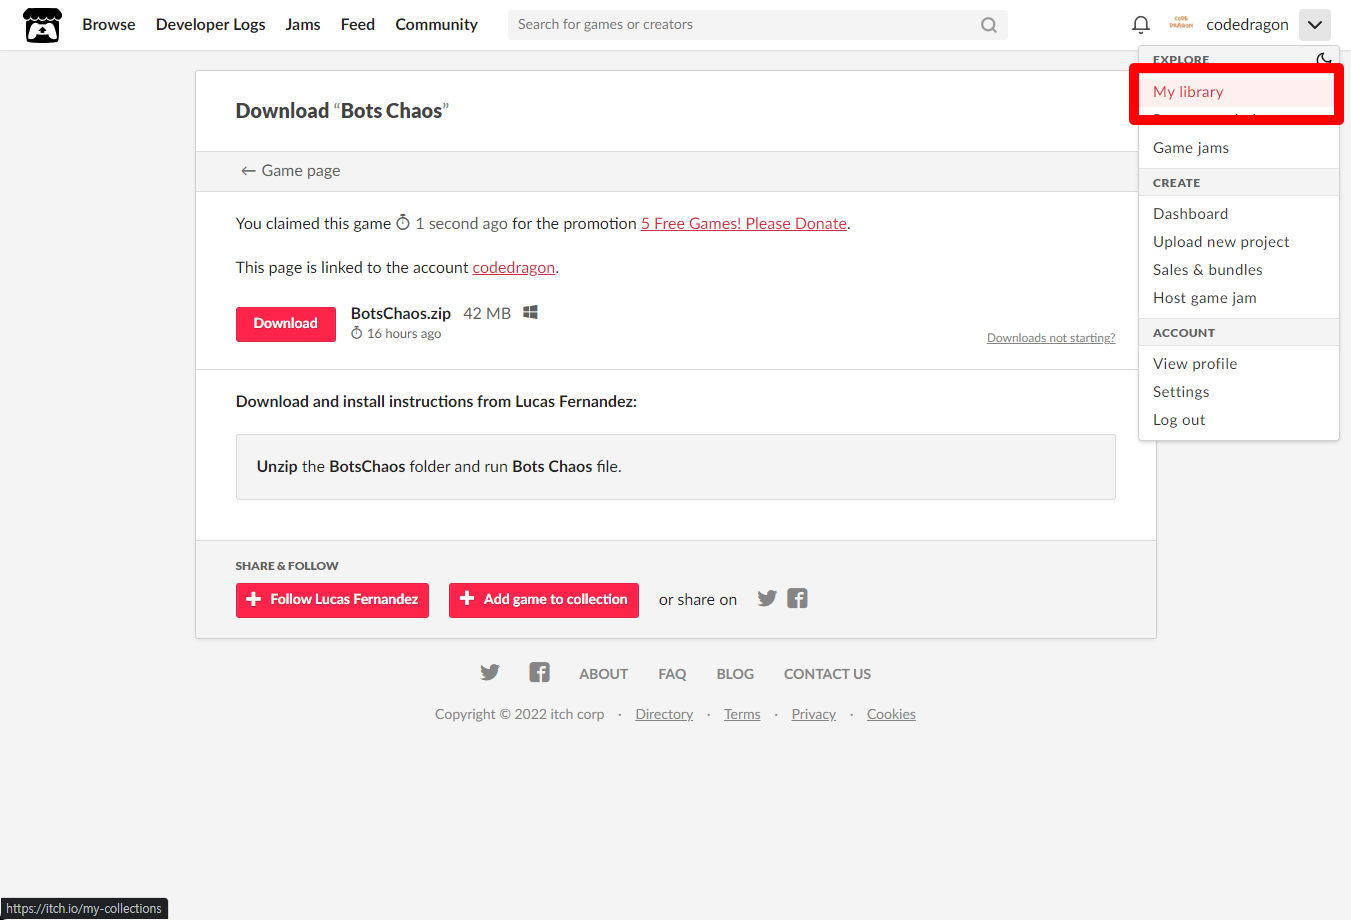1351x920 pixels.
Task: Click the search magnifier icon
Action: [989, 25]
